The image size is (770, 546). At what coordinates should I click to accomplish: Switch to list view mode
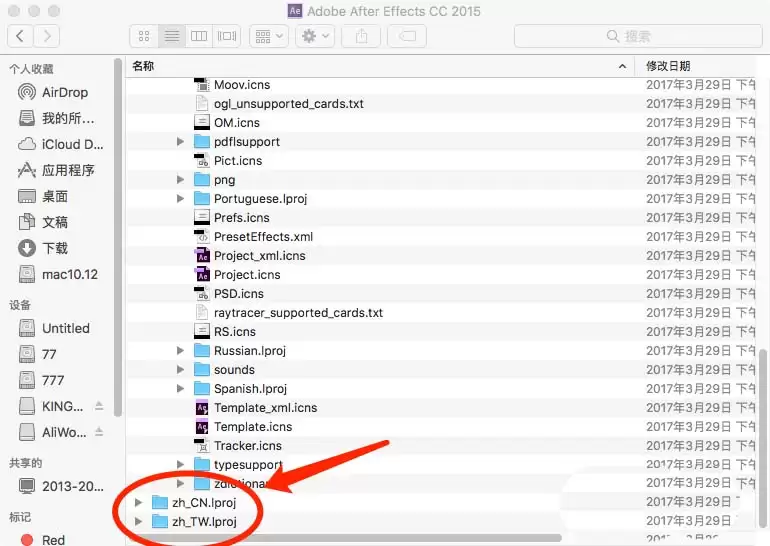pos(172,36)
